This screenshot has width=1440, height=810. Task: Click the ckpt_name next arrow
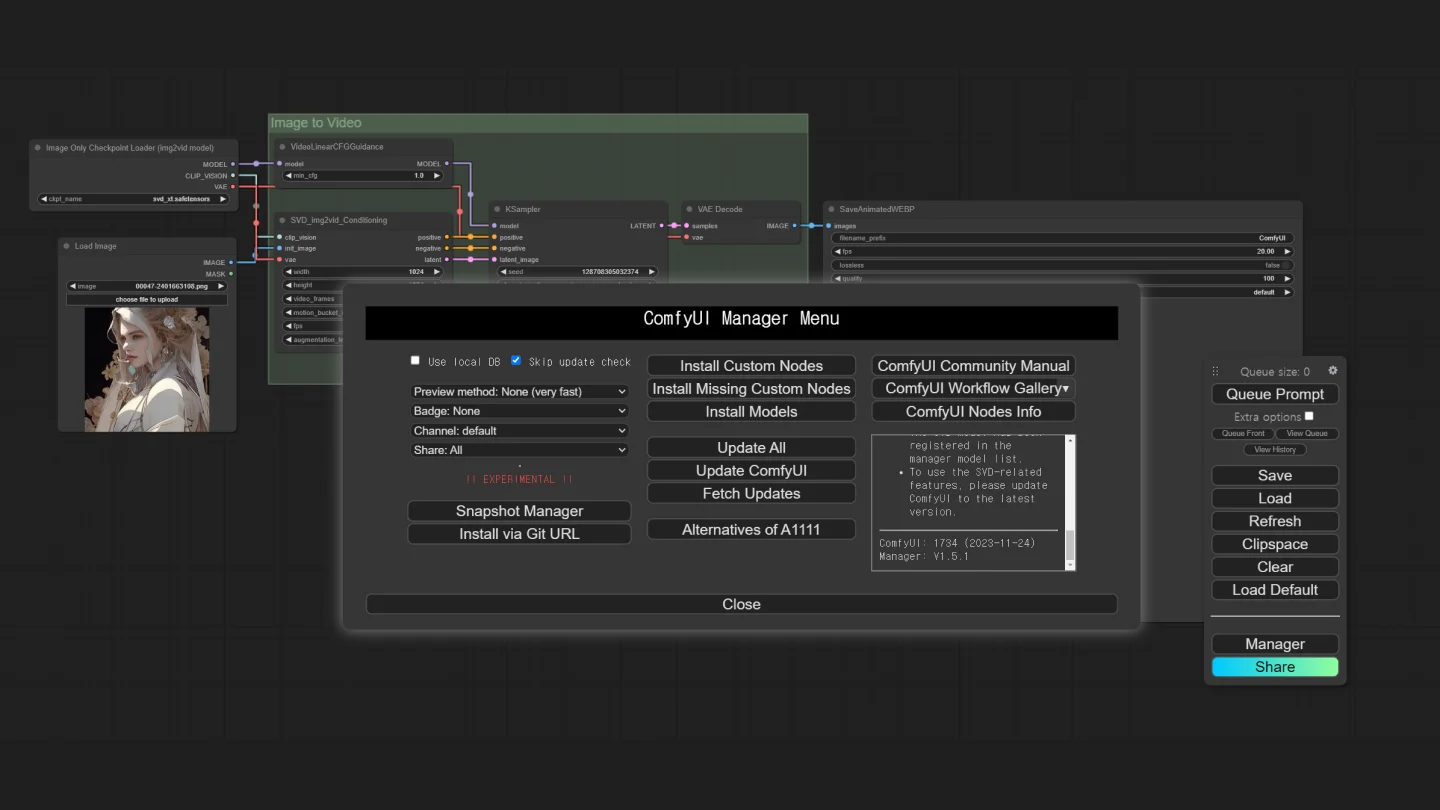(222, 199)
